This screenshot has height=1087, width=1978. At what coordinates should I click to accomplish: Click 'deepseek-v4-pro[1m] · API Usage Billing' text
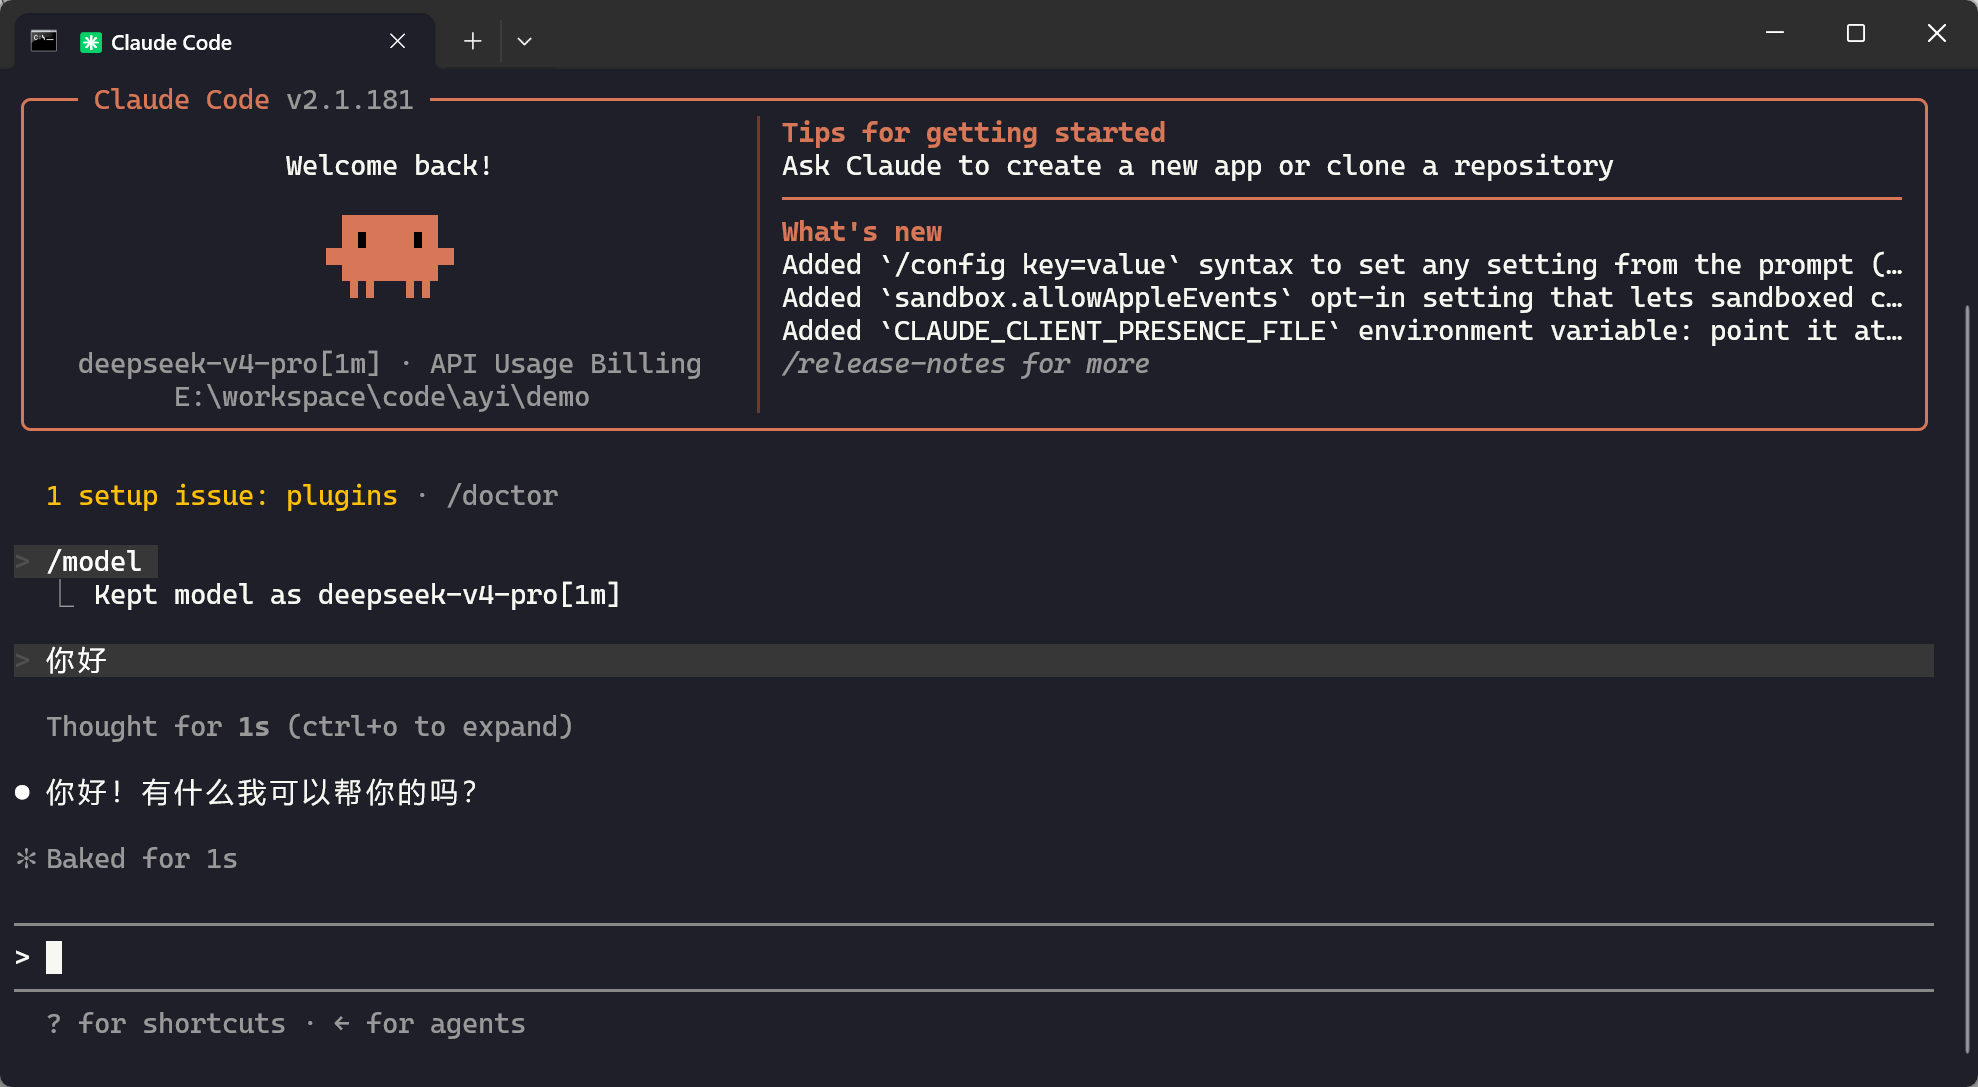pos(390,363)
